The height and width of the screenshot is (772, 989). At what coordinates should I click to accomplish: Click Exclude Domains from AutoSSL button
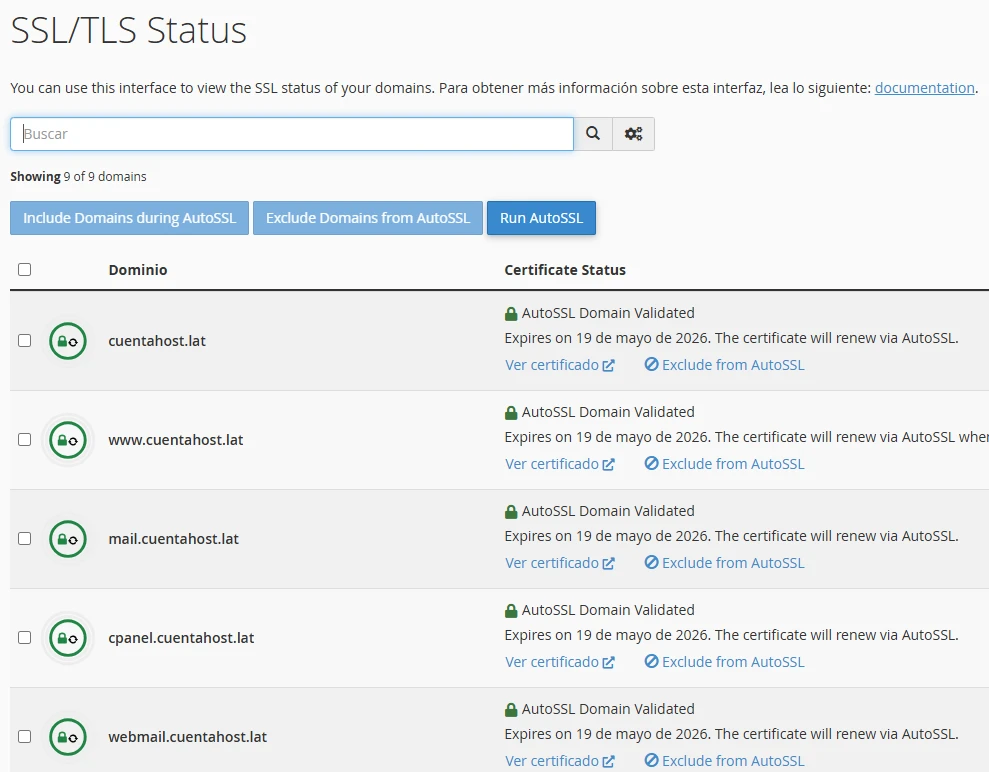[367, 218]
